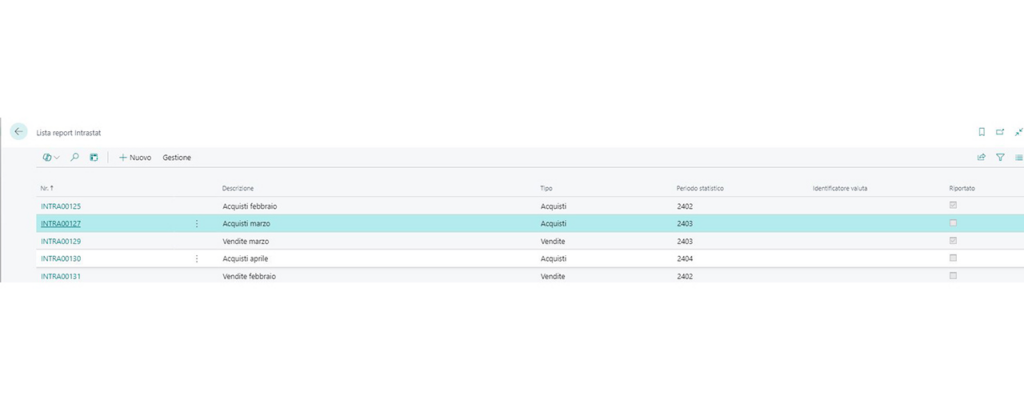The width and height of the screenshot is (1024, 400).
Task: Click the bookmark icon
Action: 982,132
